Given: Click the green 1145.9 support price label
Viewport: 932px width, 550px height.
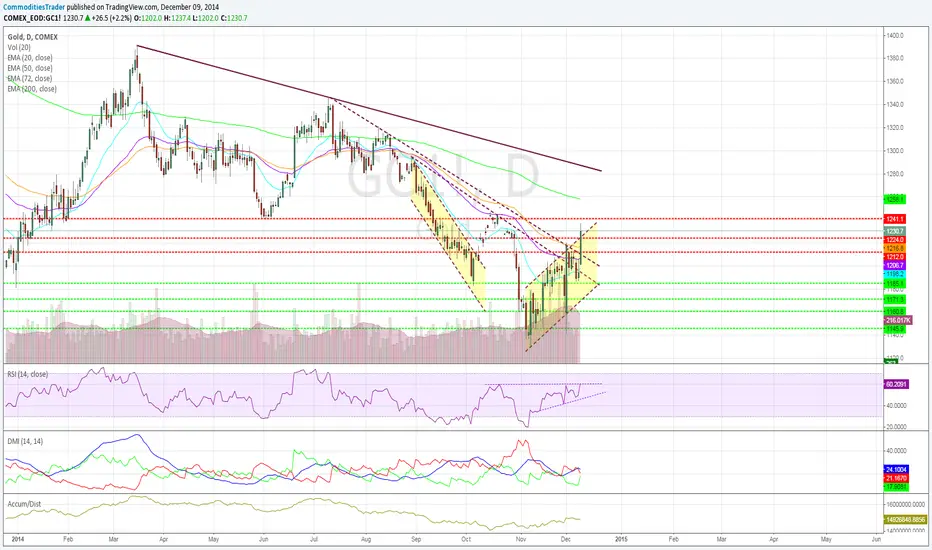Looking at the screenshot, I should (x=895, y=329).
